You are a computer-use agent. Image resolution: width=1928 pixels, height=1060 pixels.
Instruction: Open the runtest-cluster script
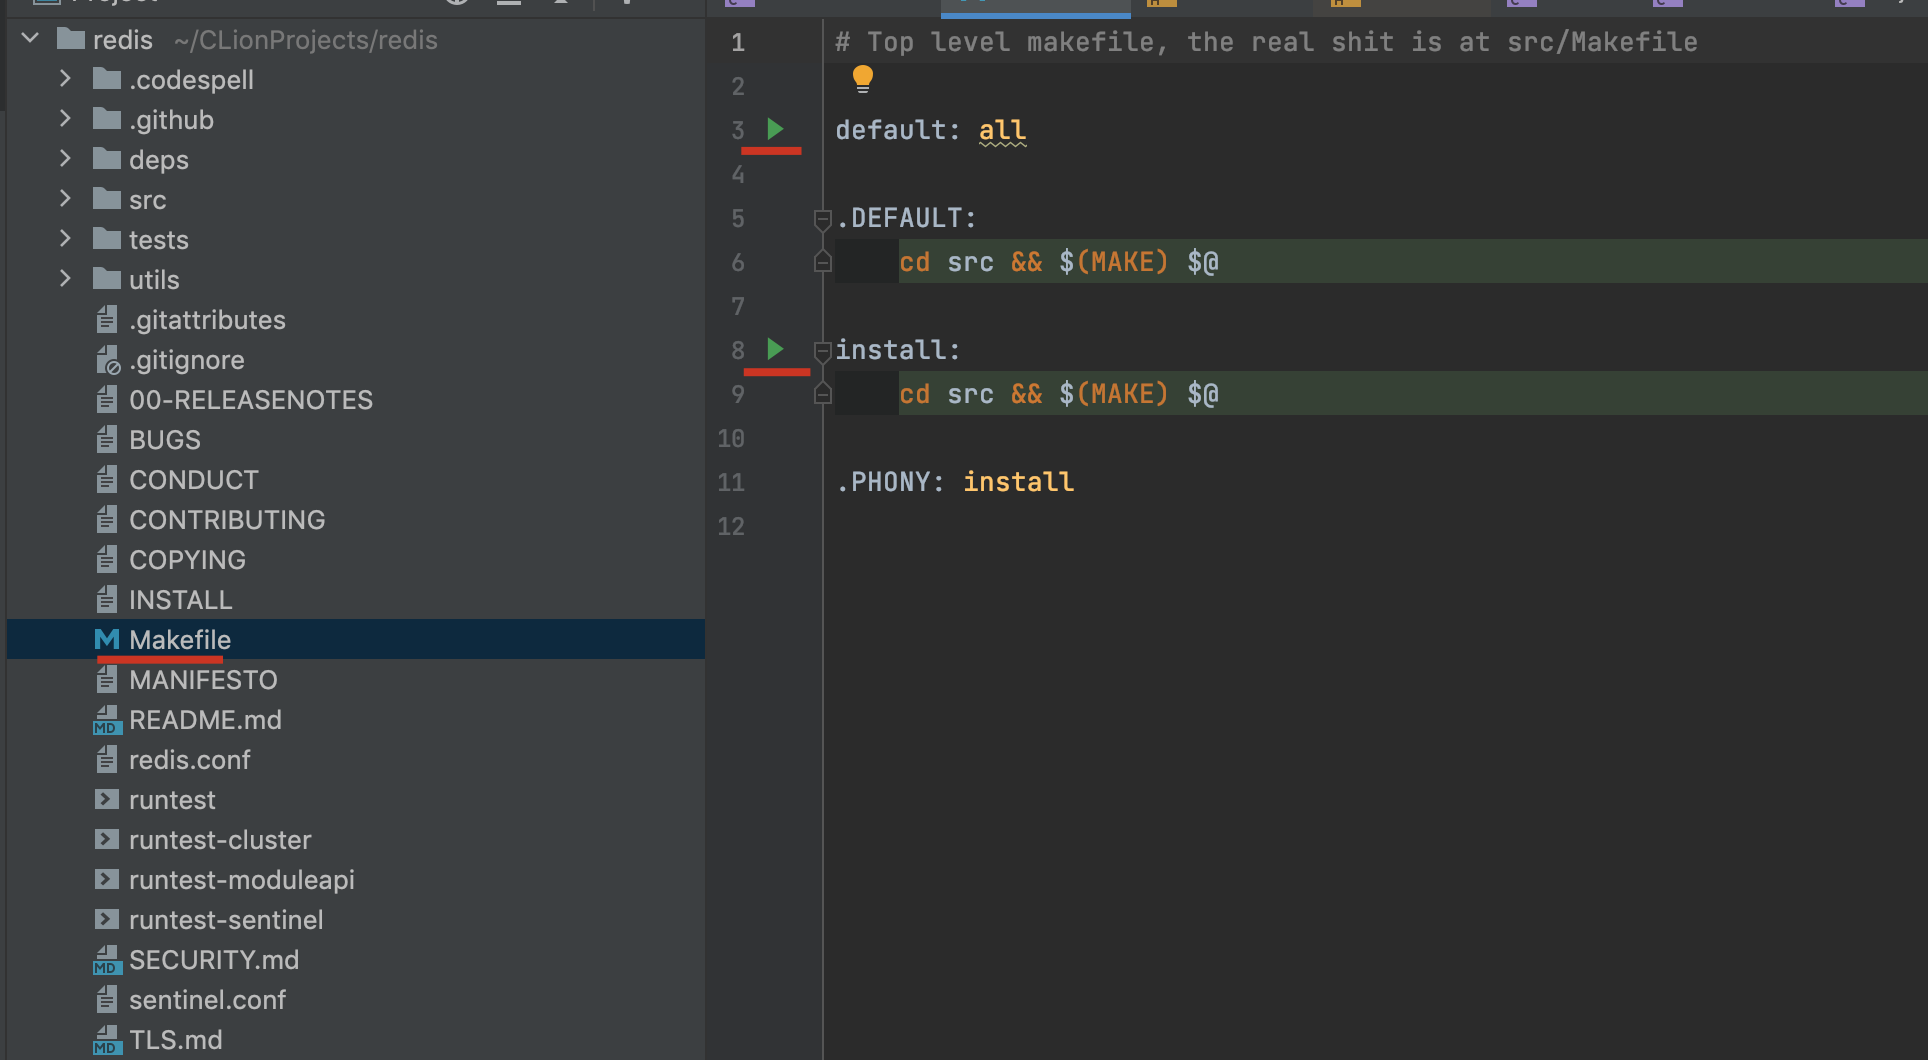tap(220, 840)
